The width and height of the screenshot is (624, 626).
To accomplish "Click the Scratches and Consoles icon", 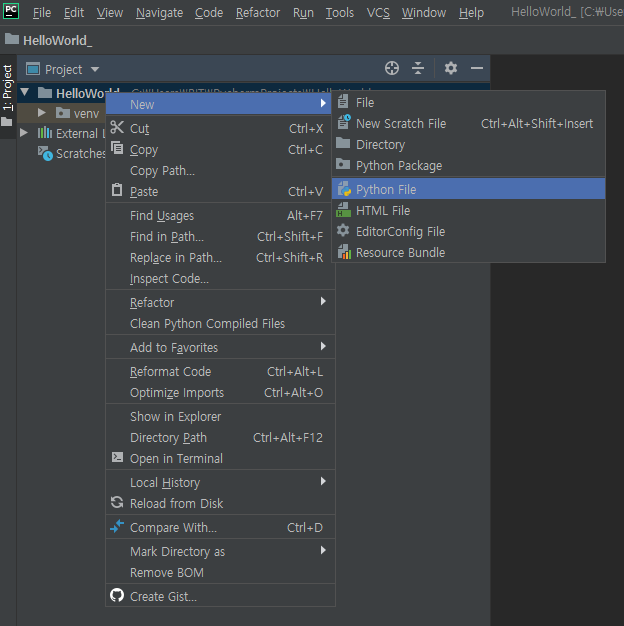I will tap(45, 153).
